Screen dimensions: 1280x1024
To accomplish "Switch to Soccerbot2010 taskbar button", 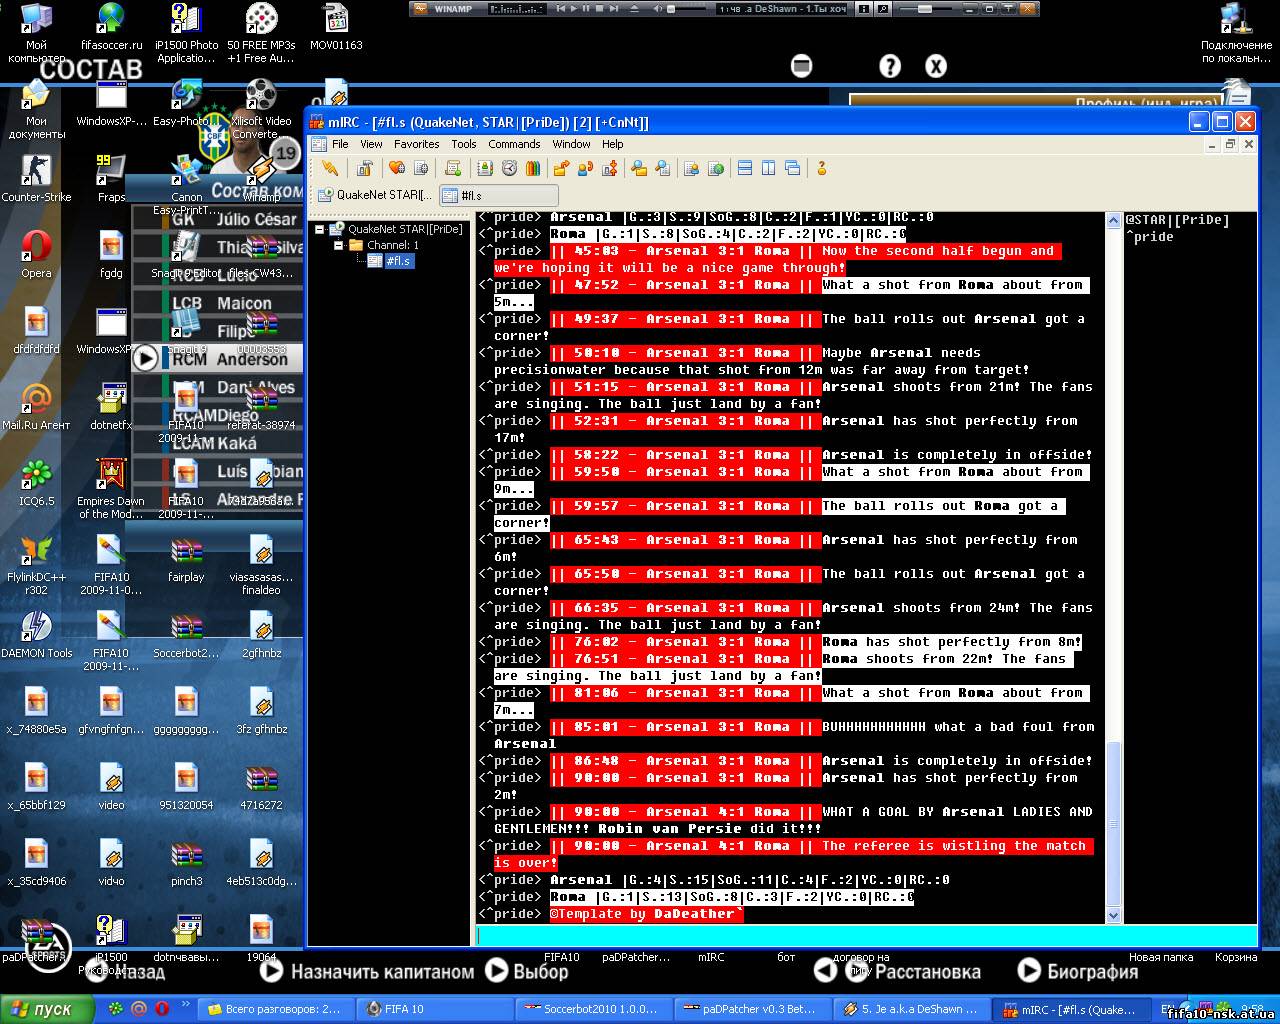I will [596, 1009].
